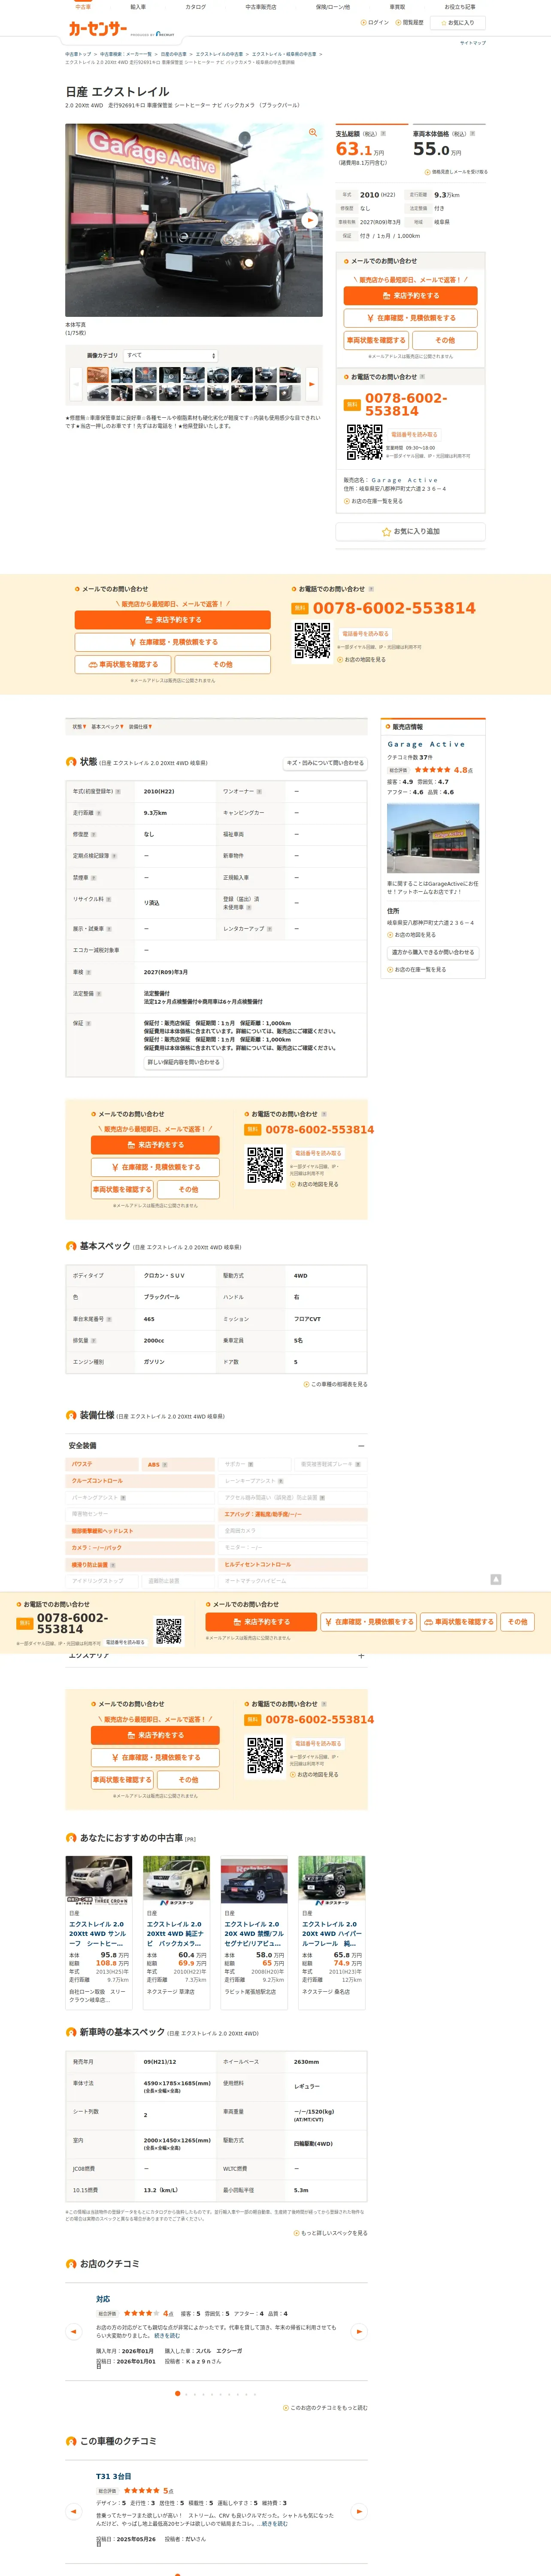Click the right arrow of thumbnail strip

[x=312, y=383]
